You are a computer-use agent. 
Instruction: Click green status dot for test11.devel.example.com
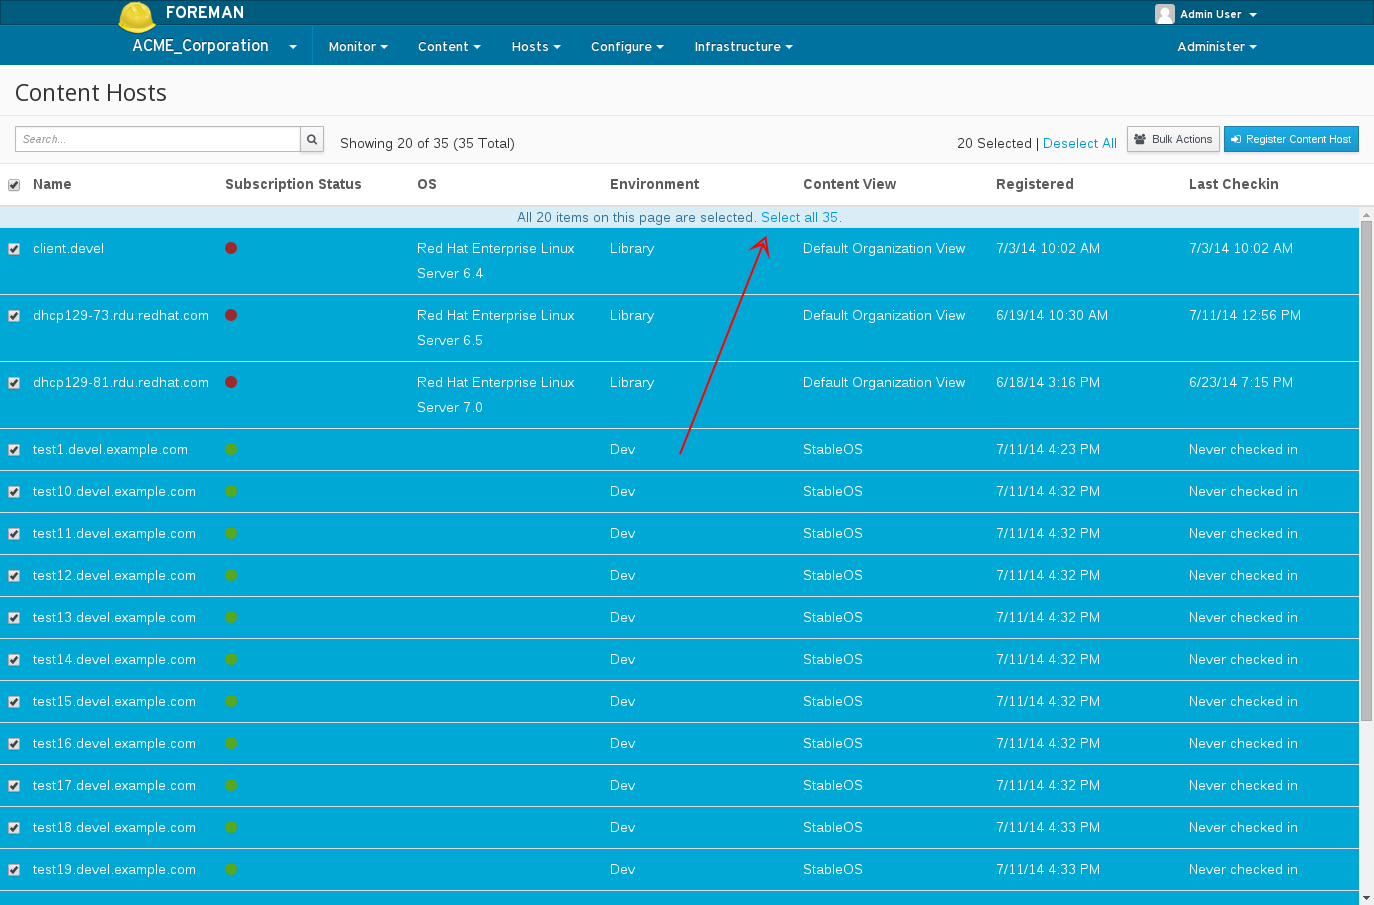point(231,533)
